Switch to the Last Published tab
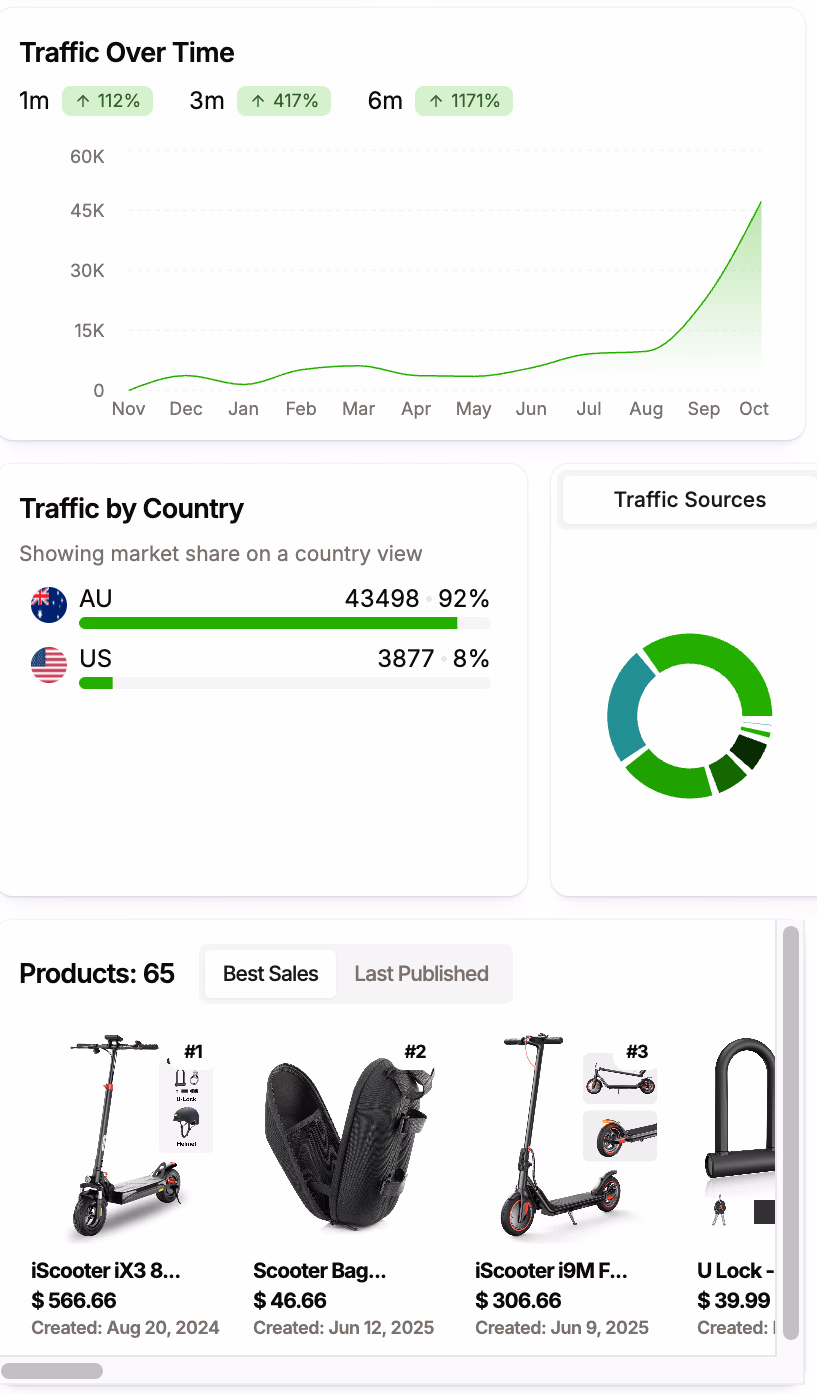This screenshot has height=1394, width=817. pos(421,973)
